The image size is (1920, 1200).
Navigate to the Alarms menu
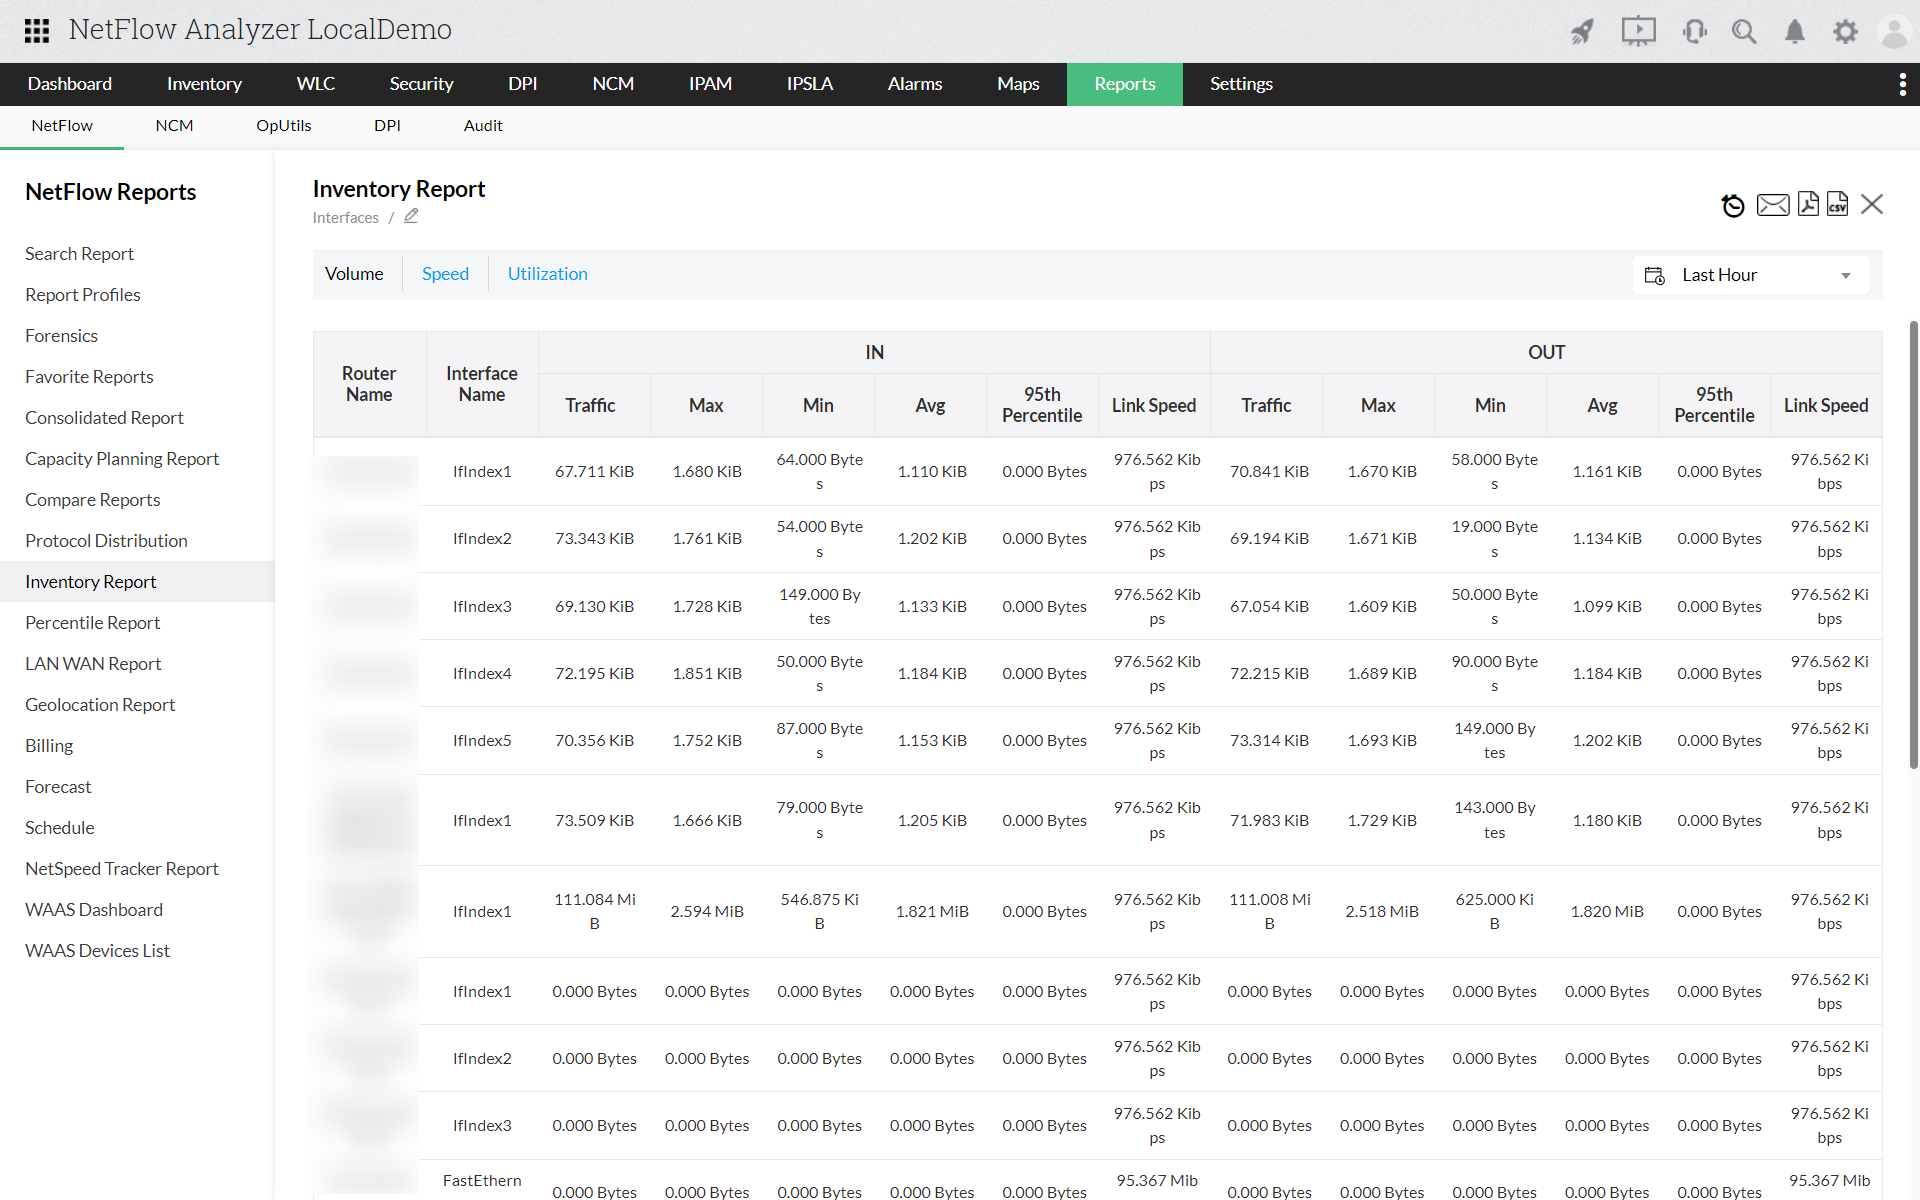[914, 84]
